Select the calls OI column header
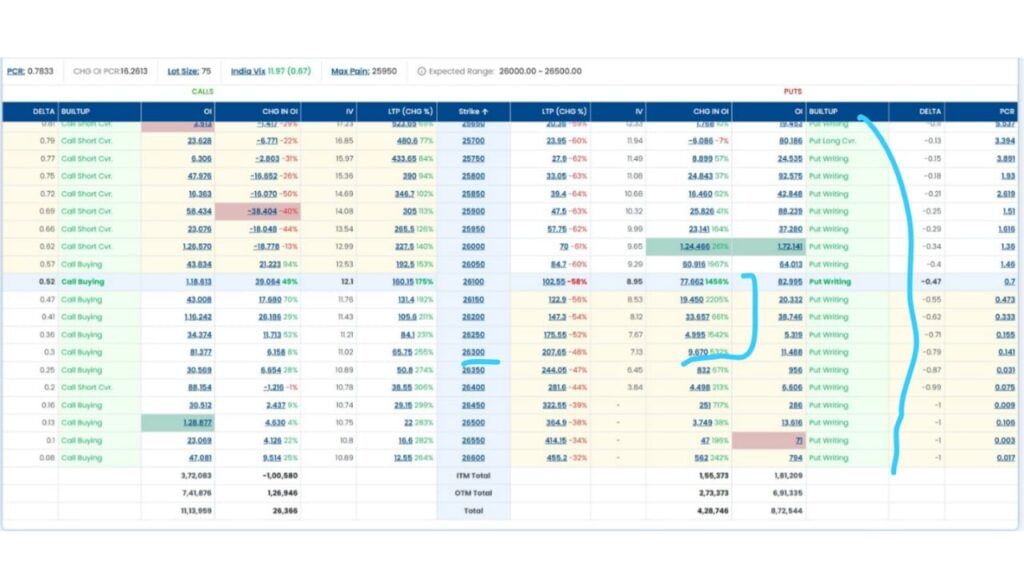This screenshot has height=576, width=1024. (205, 111)
